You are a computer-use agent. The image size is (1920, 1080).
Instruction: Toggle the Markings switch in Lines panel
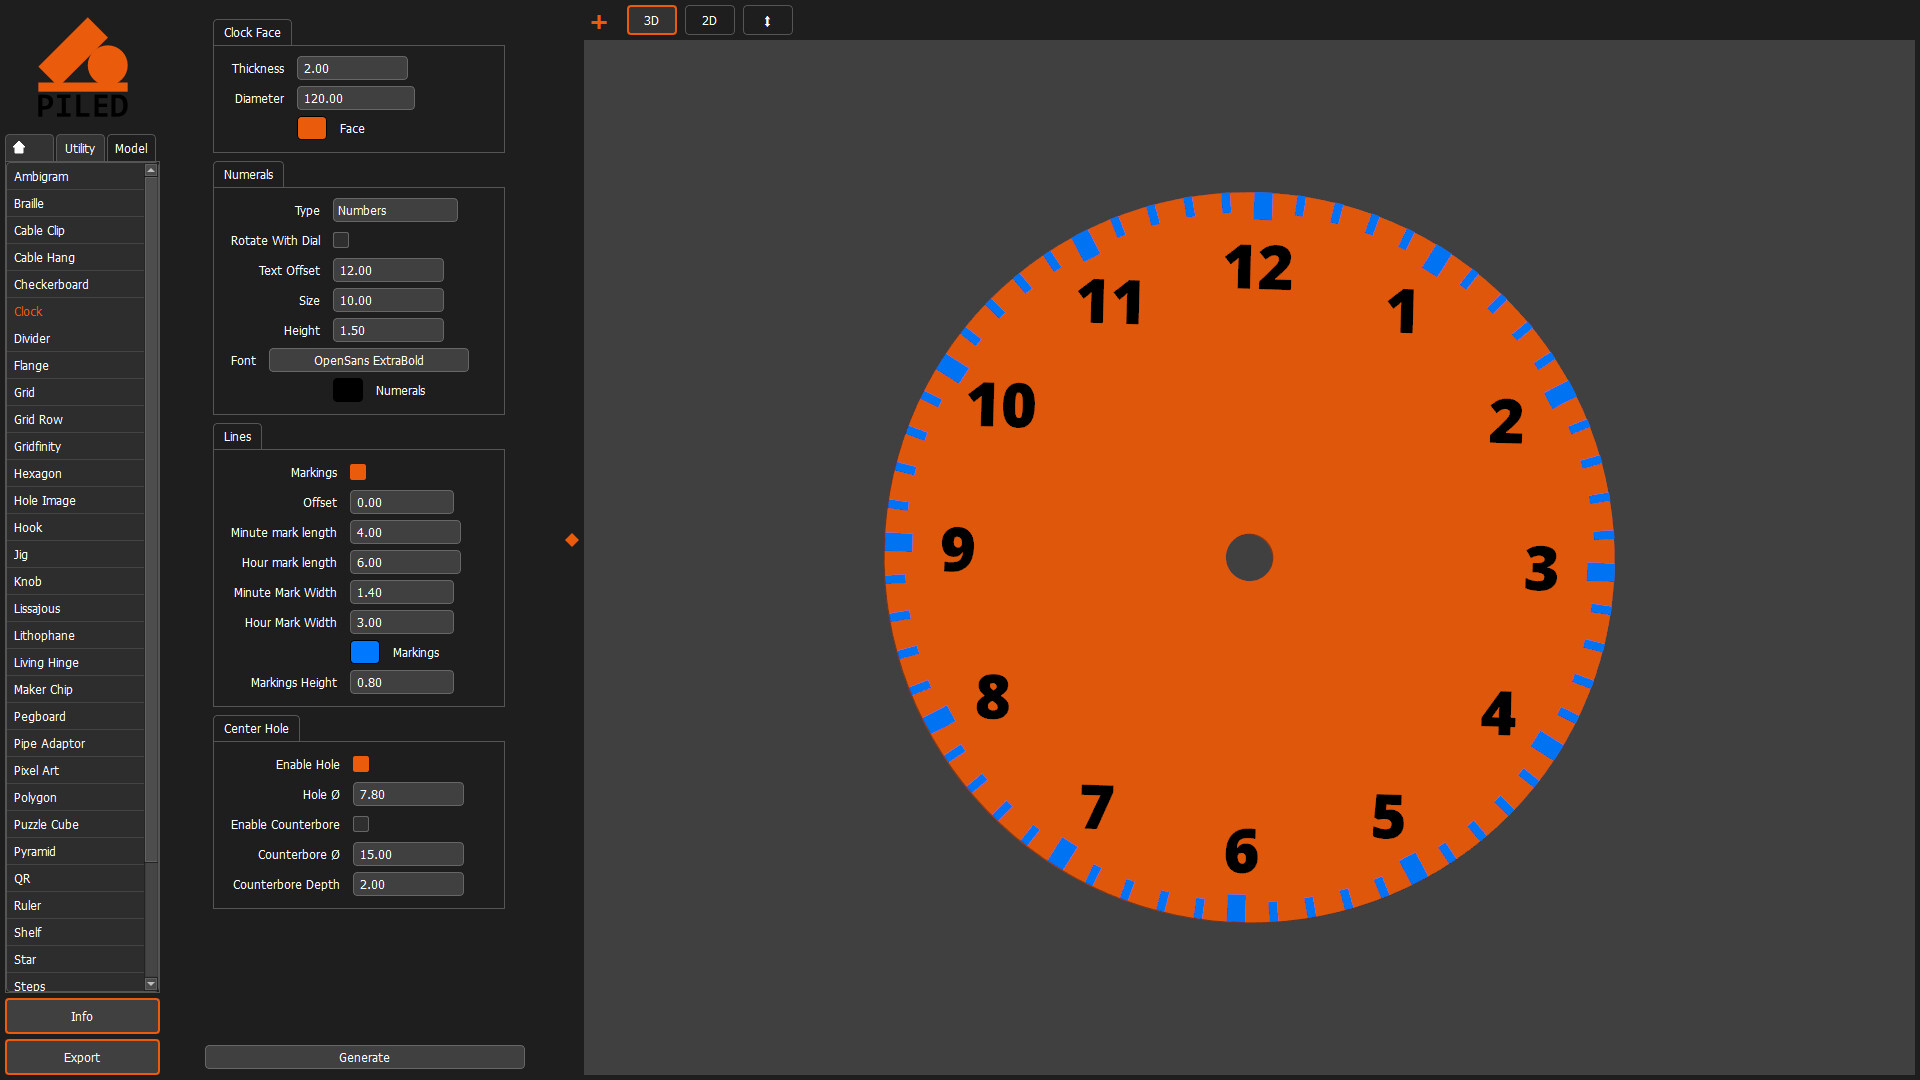tap(358, 472)
